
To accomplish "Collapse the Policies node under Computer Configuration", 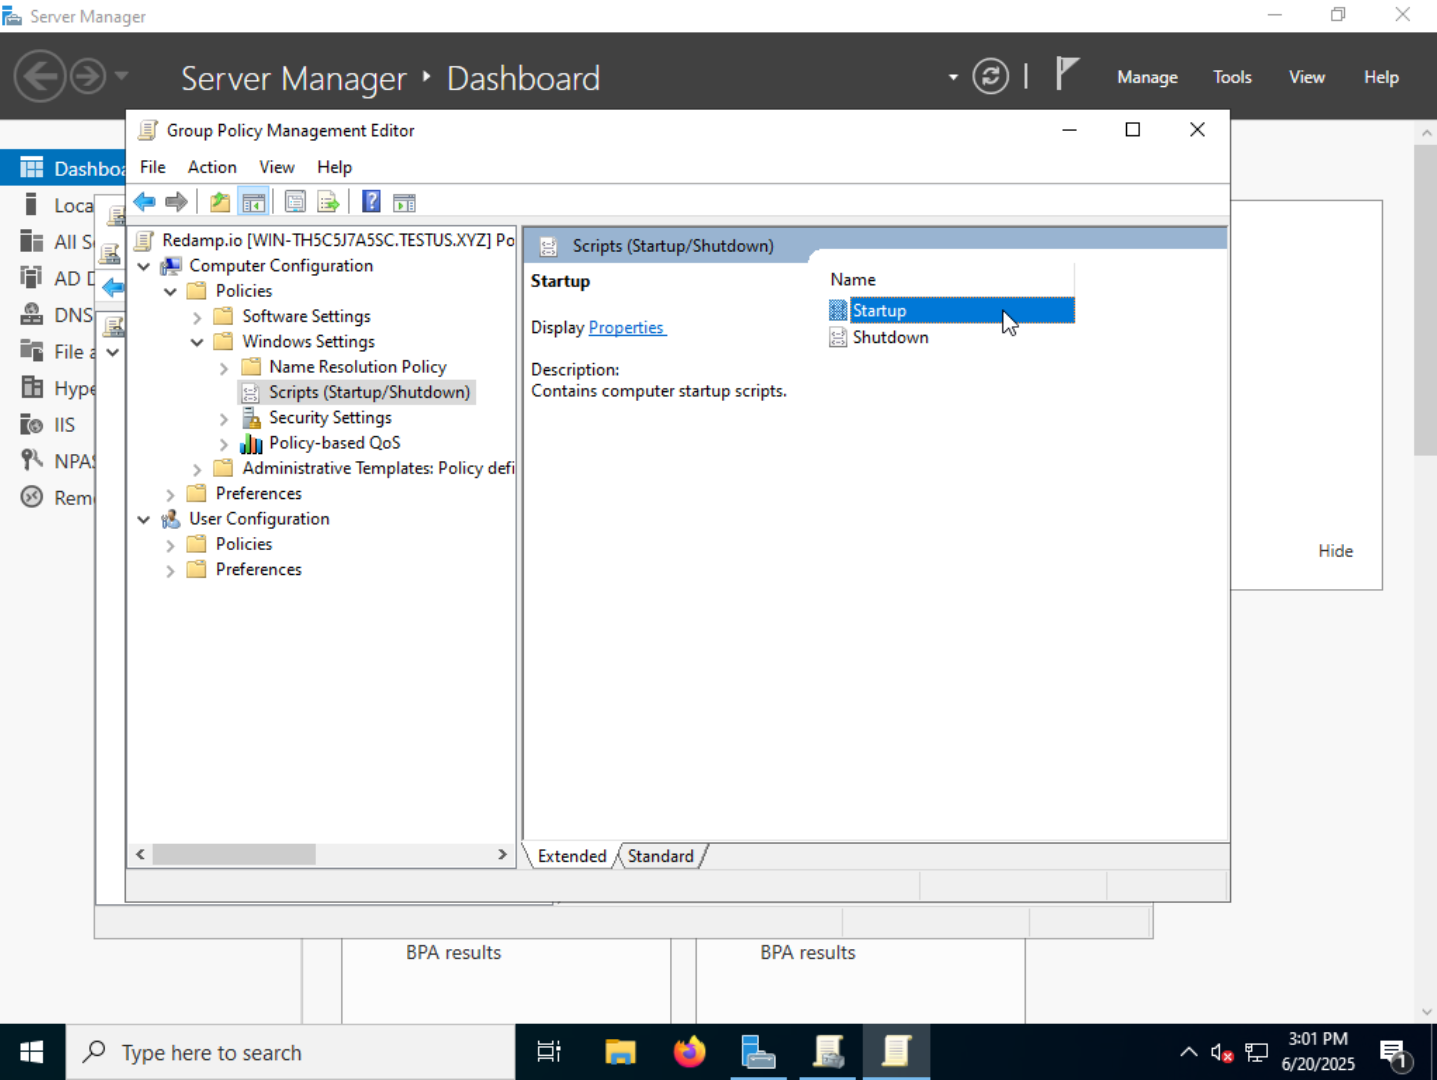I will [x=170, y=291].
